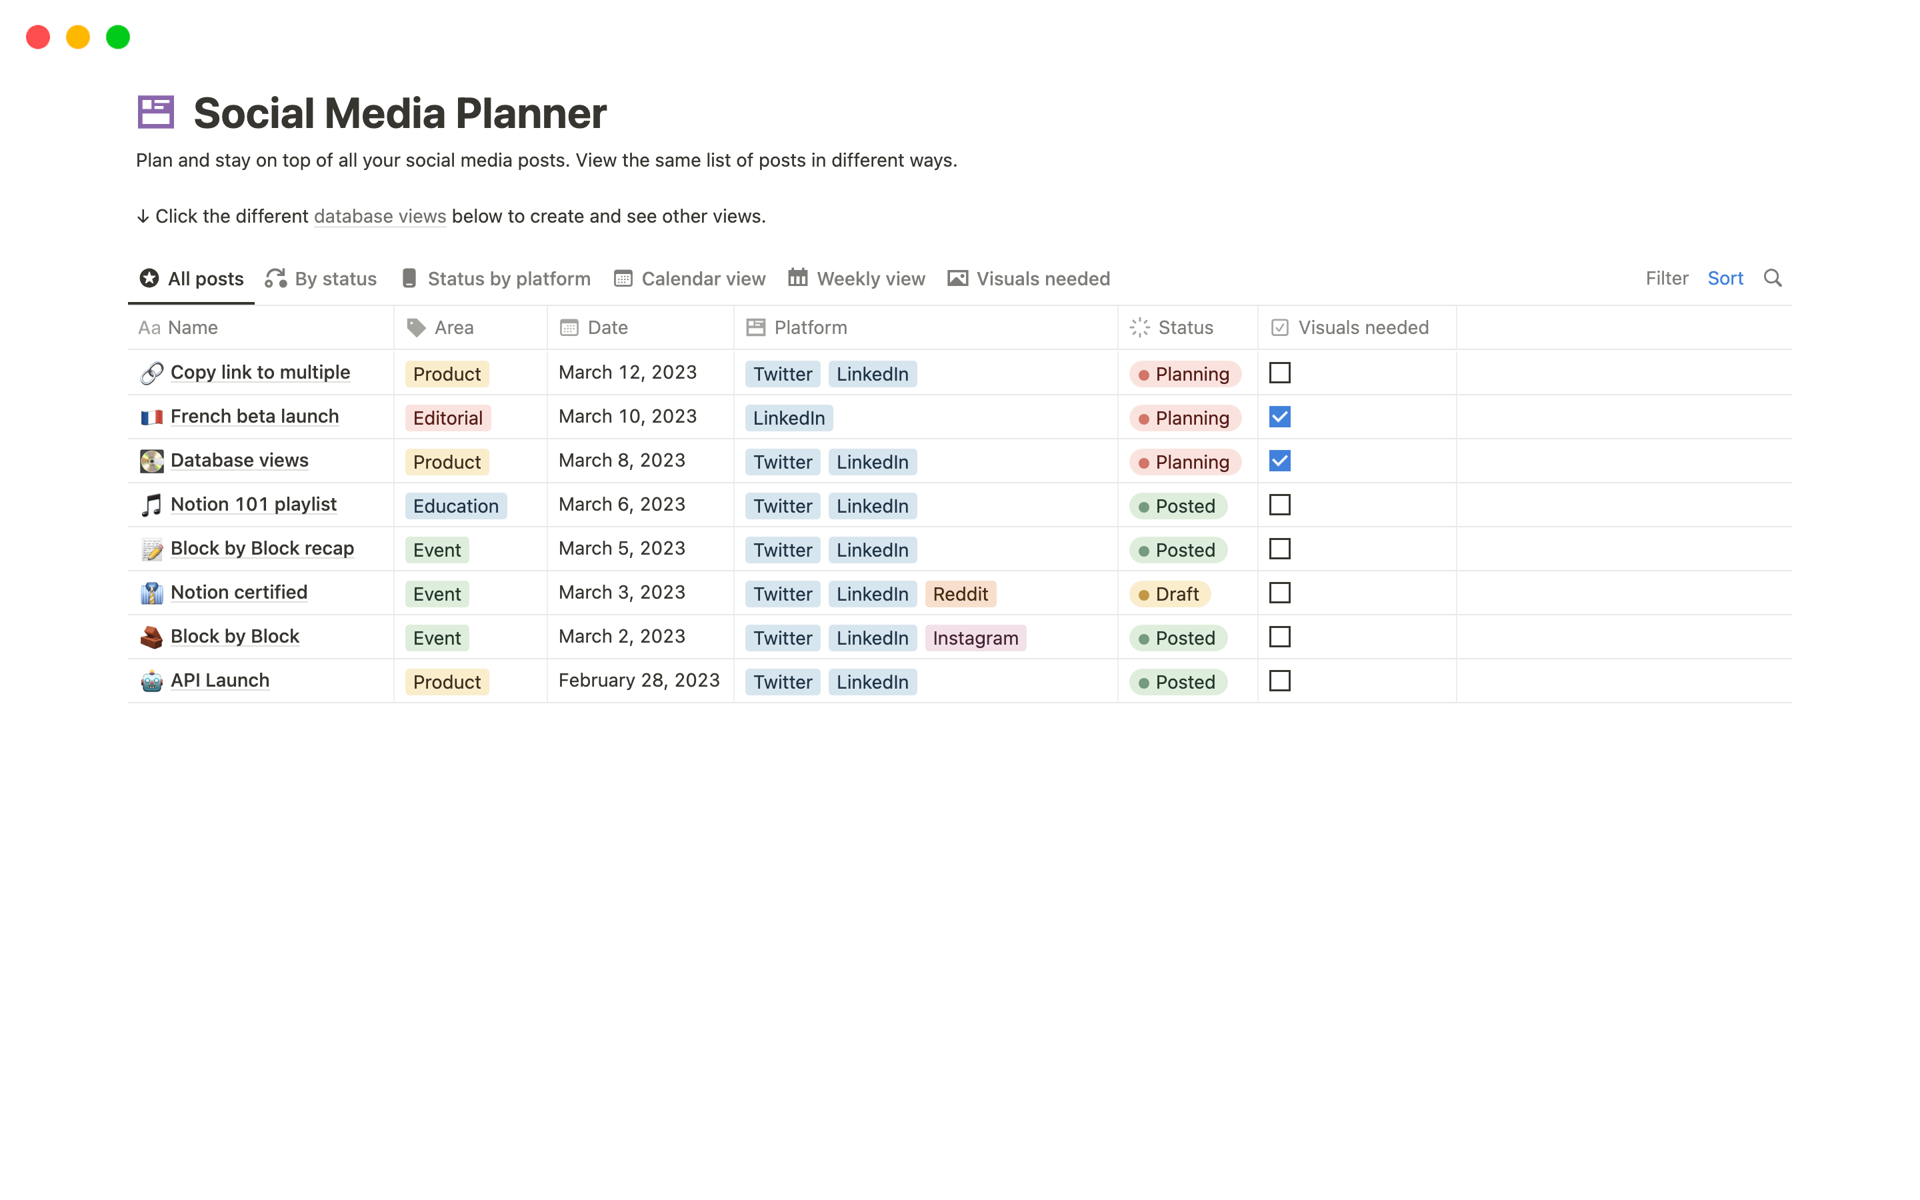Viewport: 1920px width, 1200px height.
Task: Click the database views link in description
Action: [x=379, y=216]
